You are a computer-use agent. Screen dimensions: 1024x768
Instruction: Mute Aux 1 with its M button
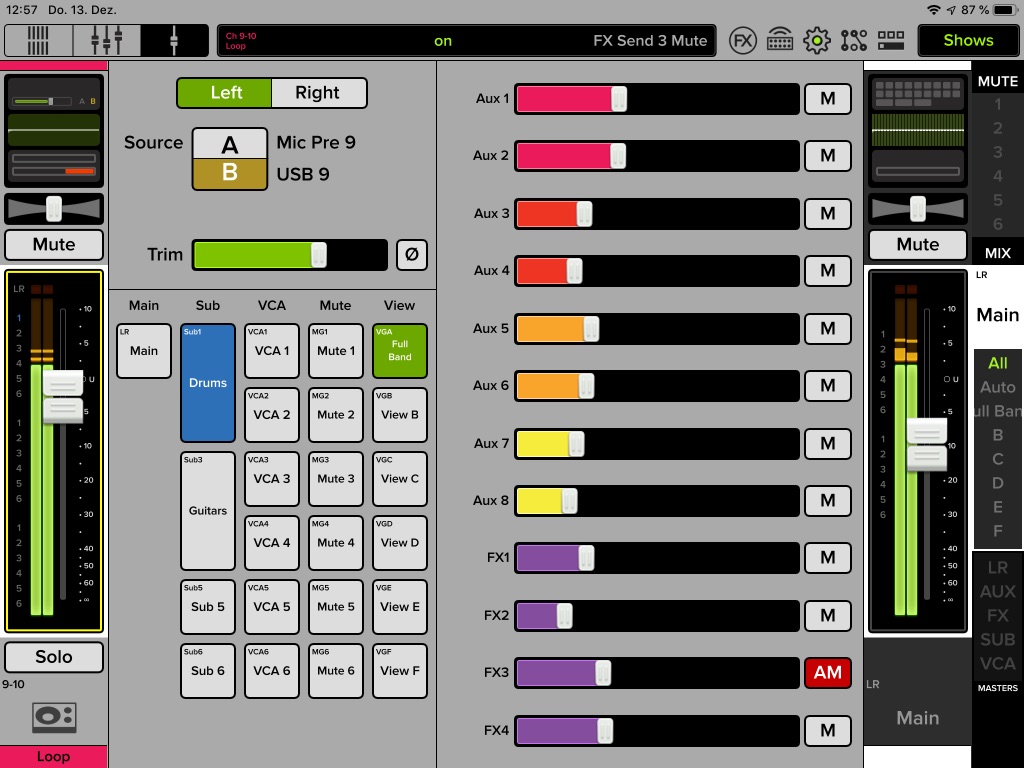tap(827, 98)
